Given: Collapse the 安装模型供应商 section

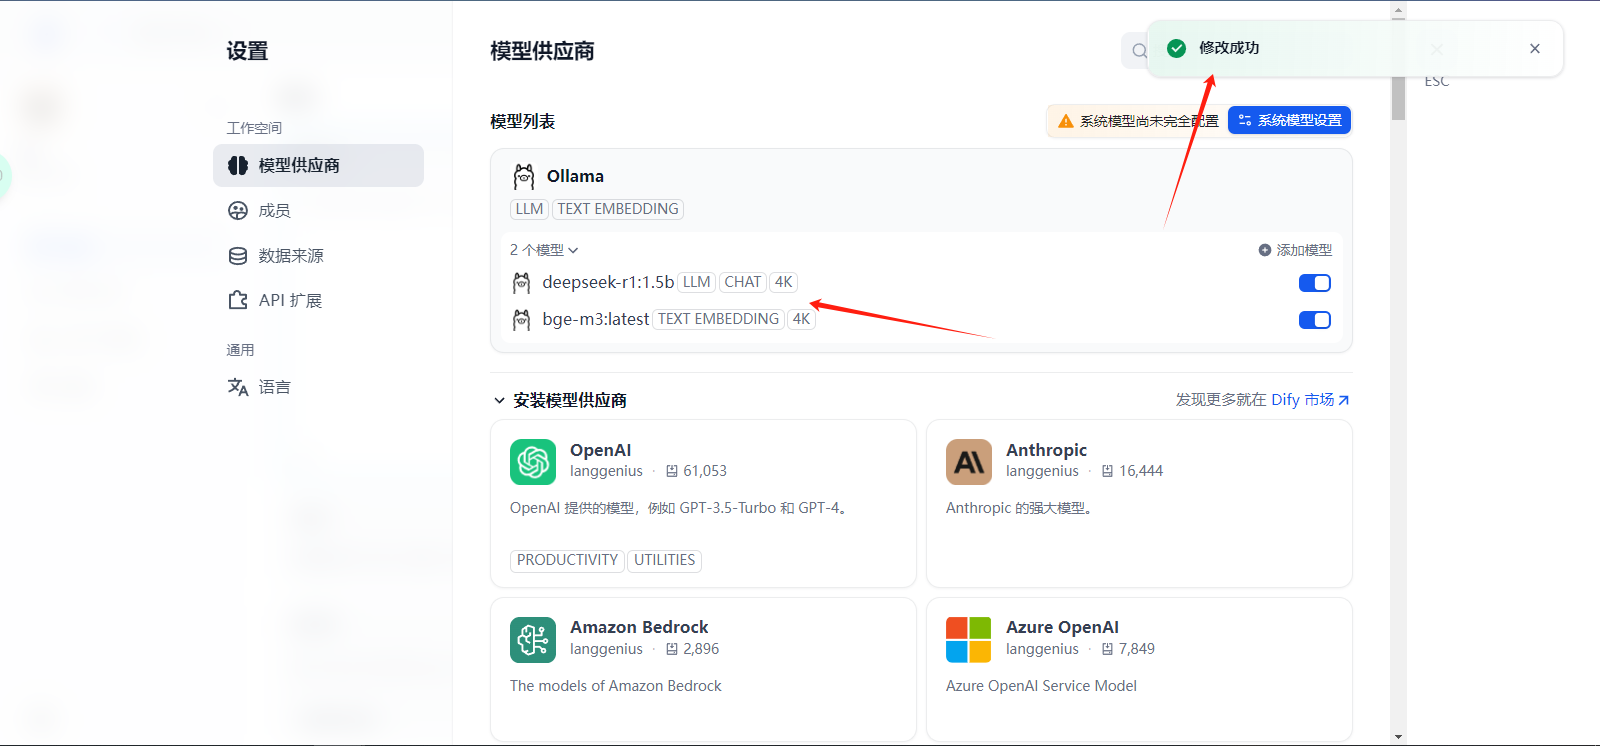Looking at the screenshot, I should coord(499,401).
